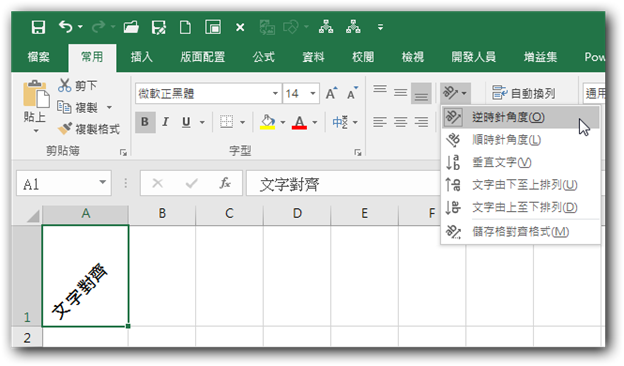Click the 自動換列 wrap text button

pos(523,93)
